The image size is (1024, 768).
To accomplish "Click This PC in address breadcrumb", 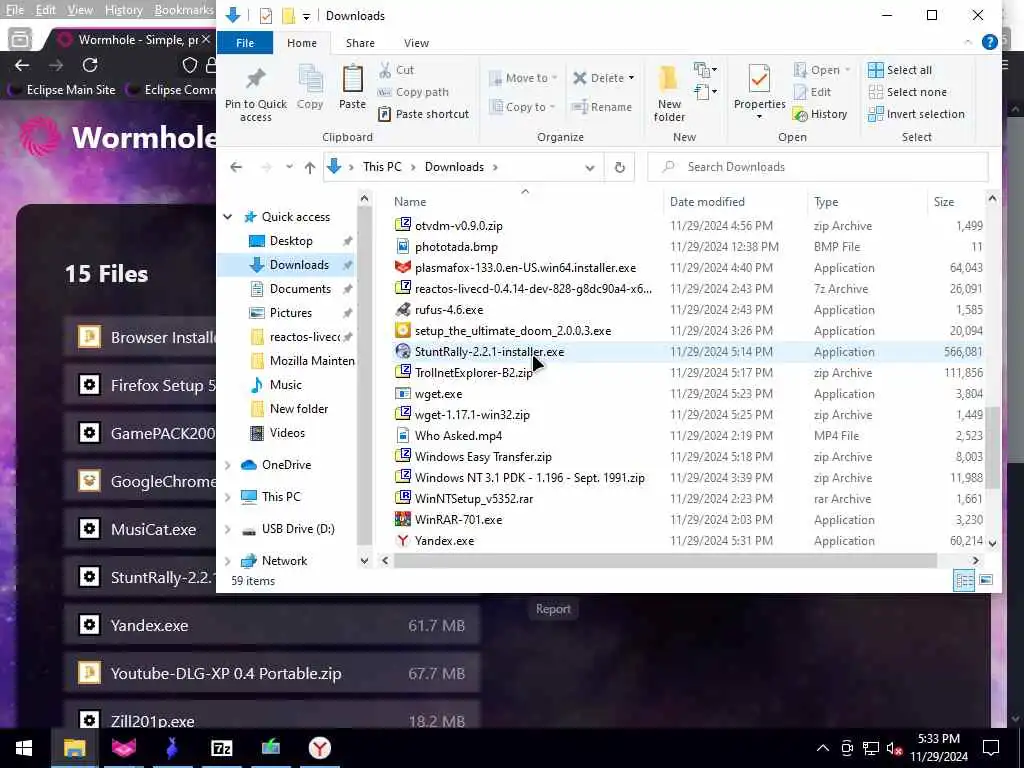I will pos(382,167).
